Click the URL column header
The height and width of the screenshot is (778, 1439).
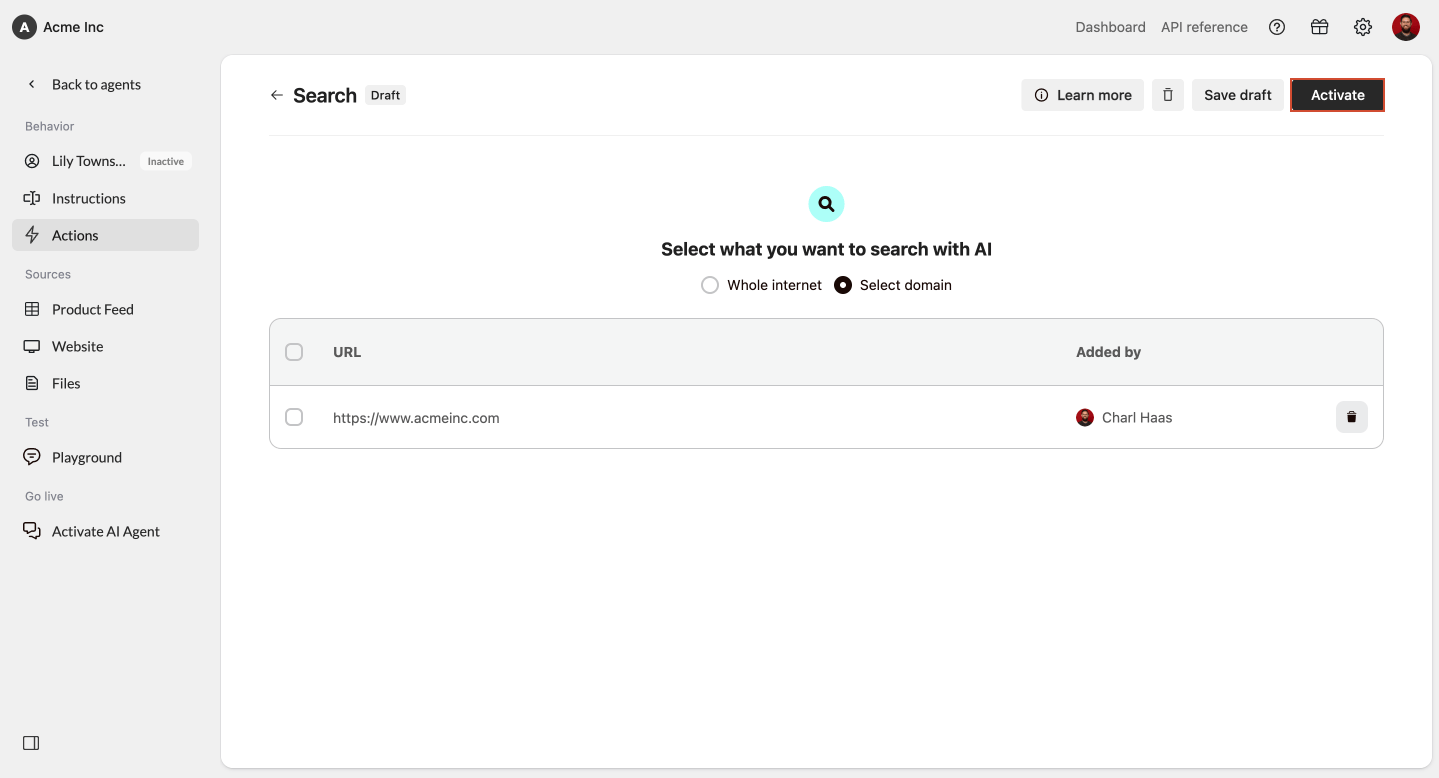coord(347,352)
